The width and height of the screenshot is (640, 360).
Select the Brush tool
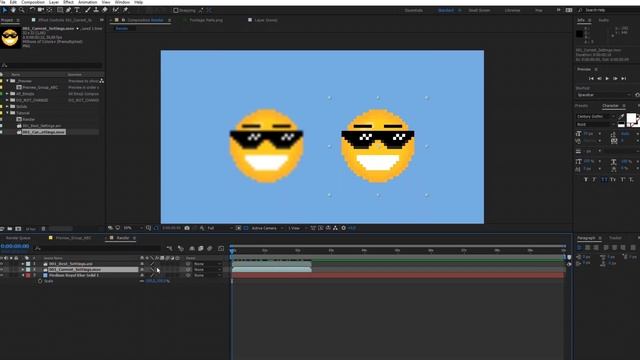pyautogui.click(x=87, y=10)
